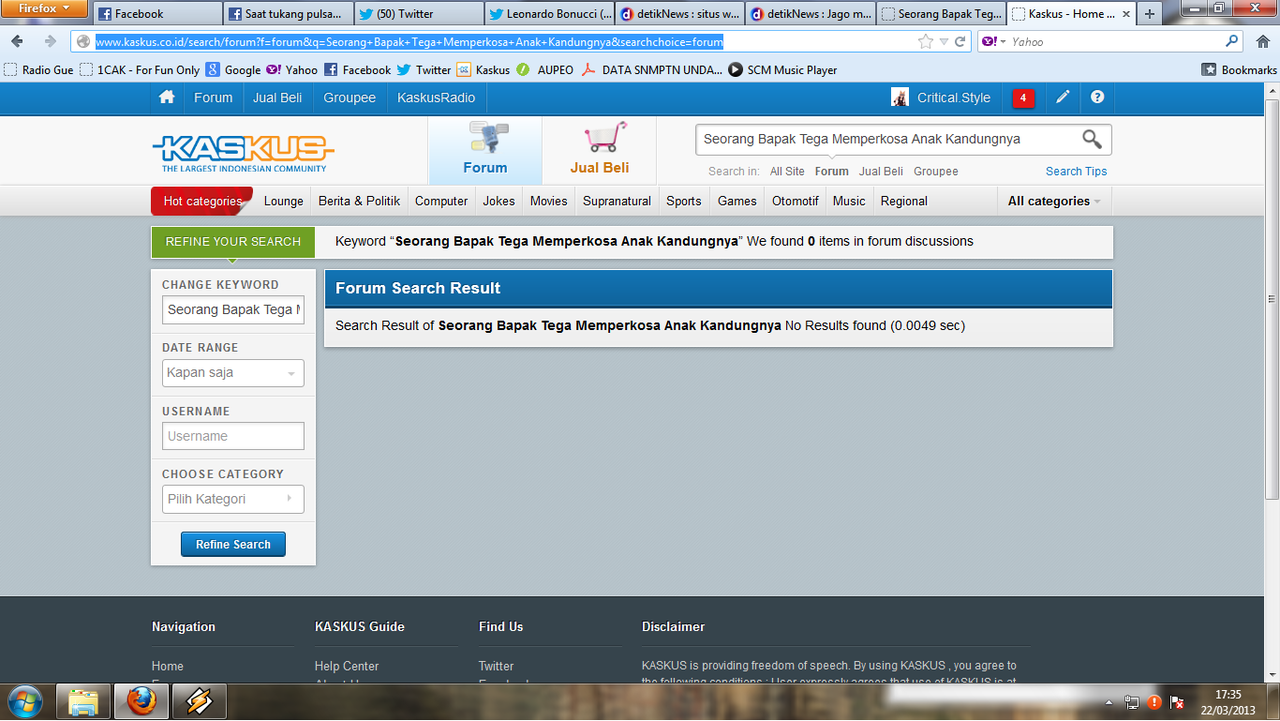Switch to the "(50) Twitter" browser tab

[417, 14]
